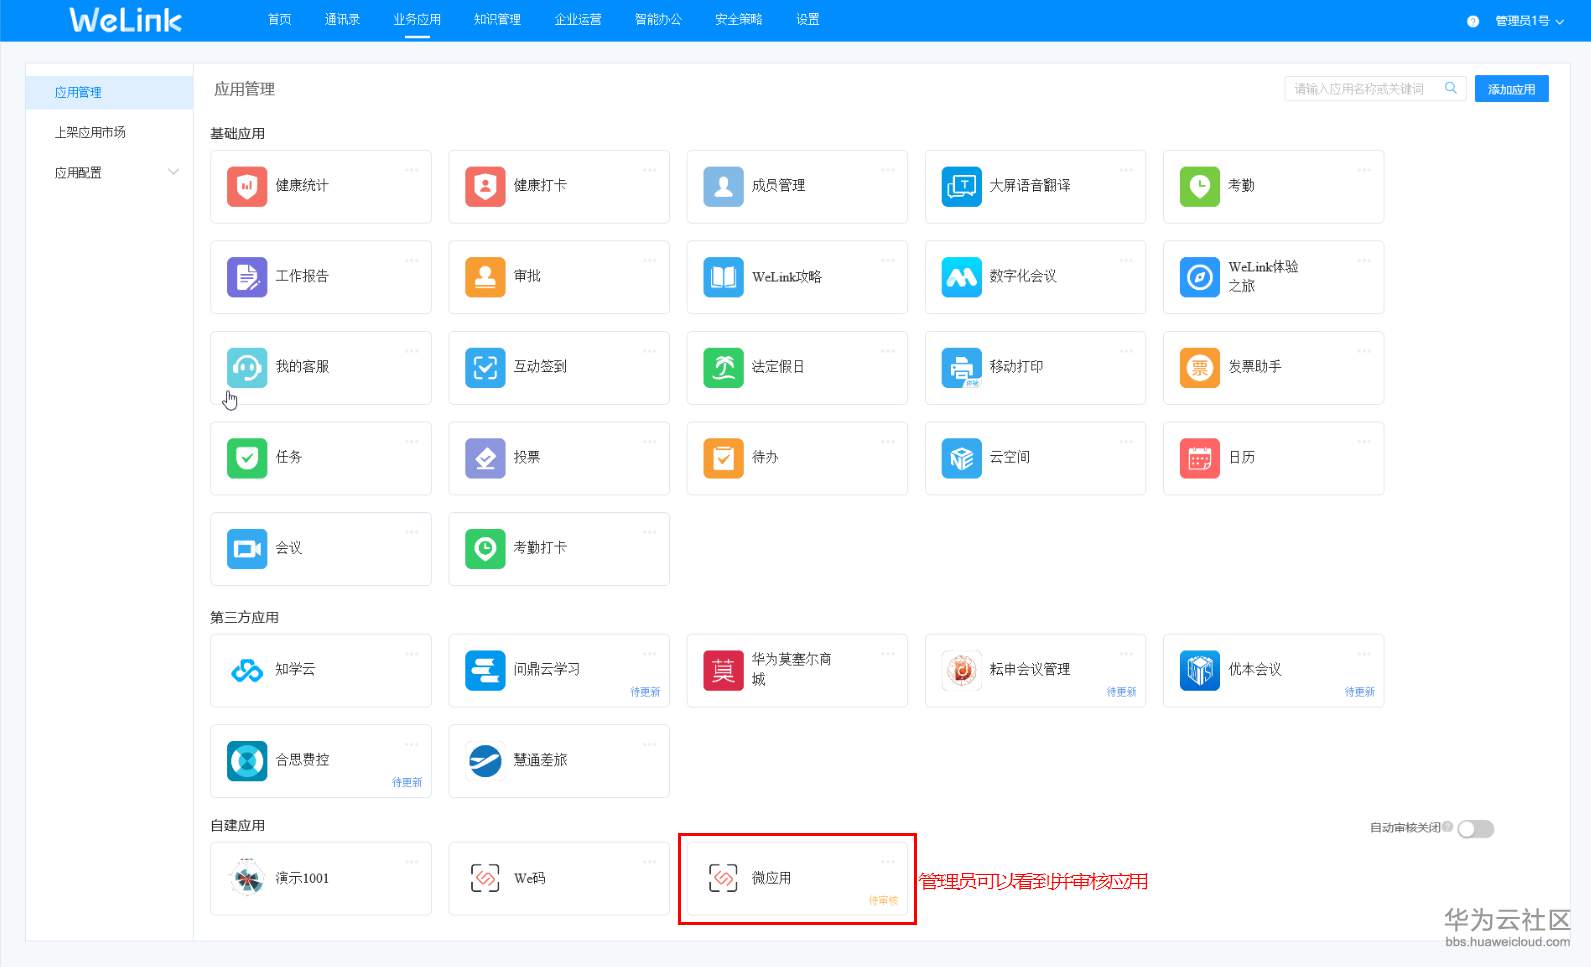Viewport: 1591px width, 967px height.
Task: Click the We码 app icon
Action: coord(485,879)
